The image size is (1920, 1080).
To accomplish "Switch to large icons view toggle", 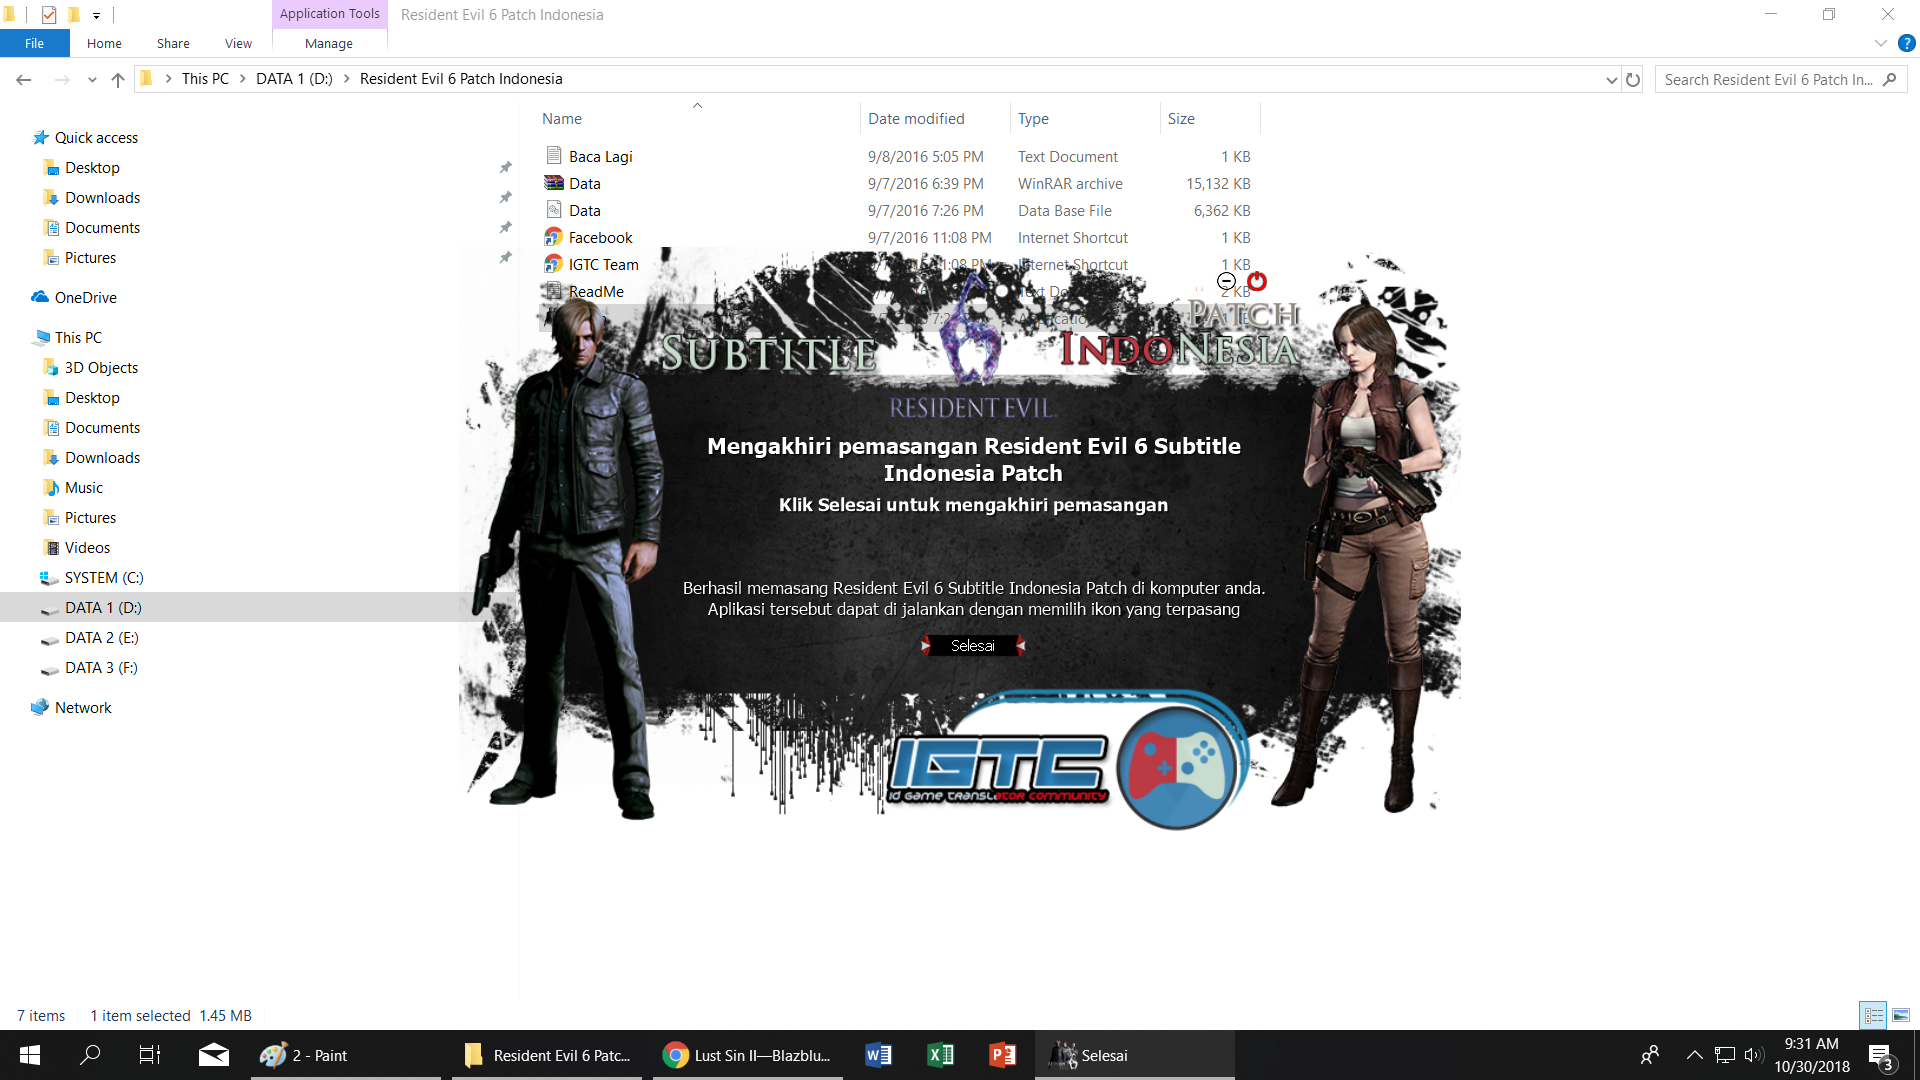I will point(1901,1015).
